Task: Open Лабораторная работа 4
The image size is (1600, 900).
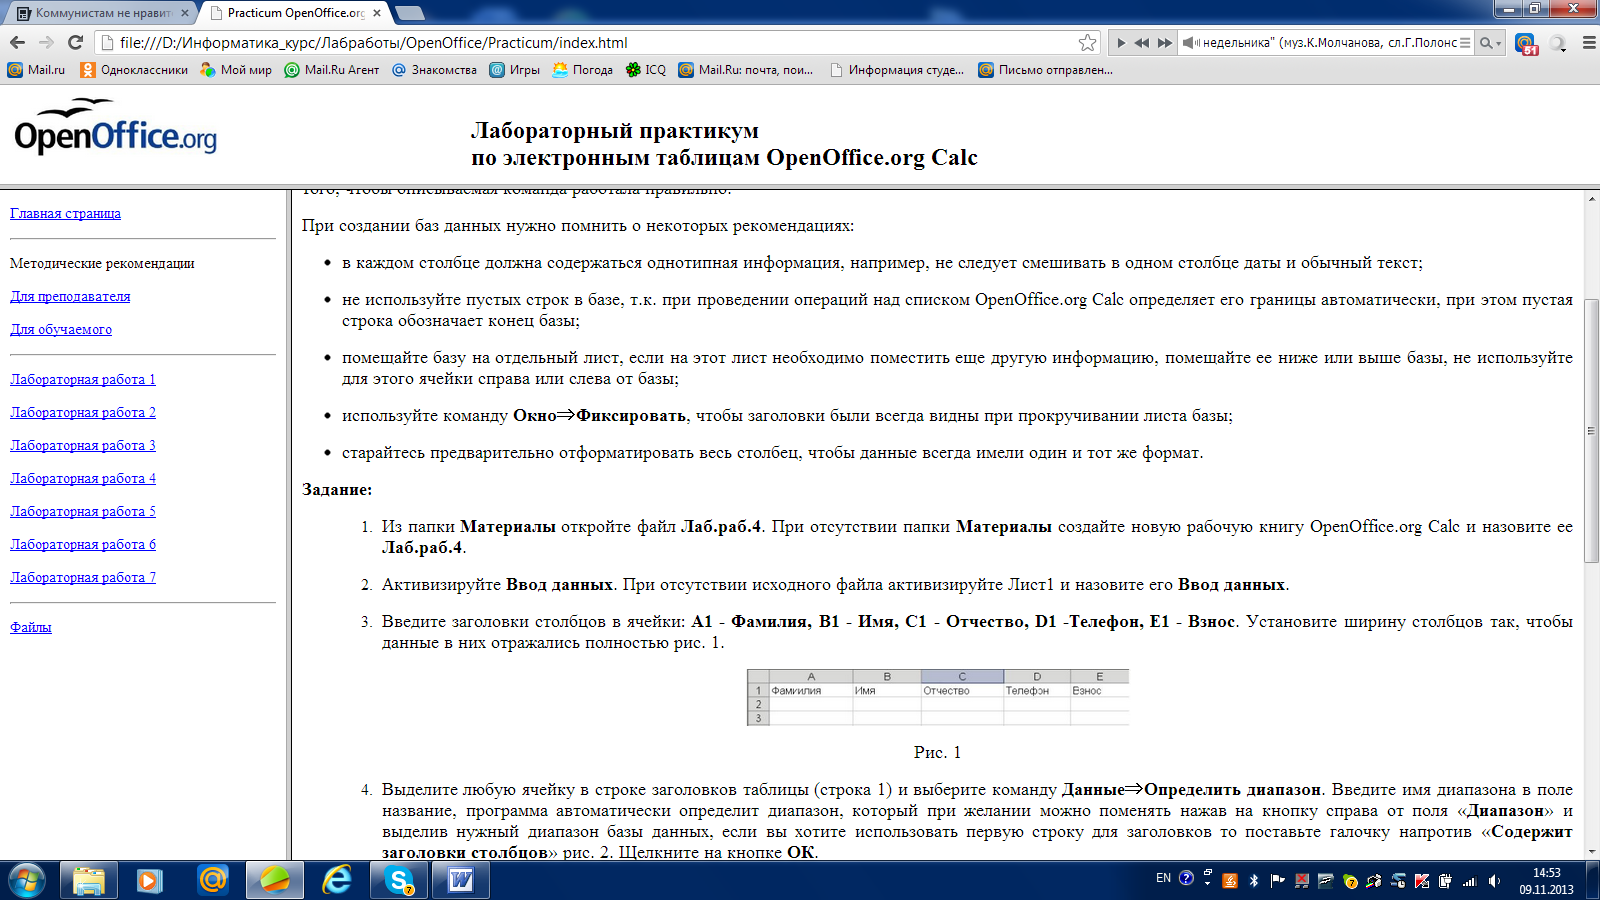Action: [83, 478]
